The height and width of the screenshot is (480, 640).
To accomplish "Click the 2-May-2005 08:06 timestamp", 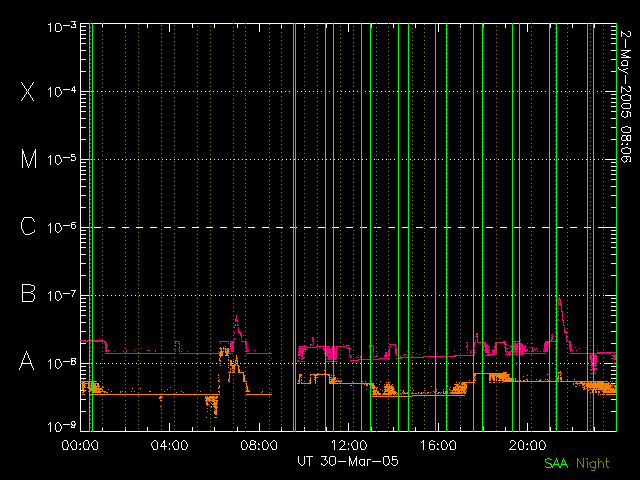I will pos(626,96).
